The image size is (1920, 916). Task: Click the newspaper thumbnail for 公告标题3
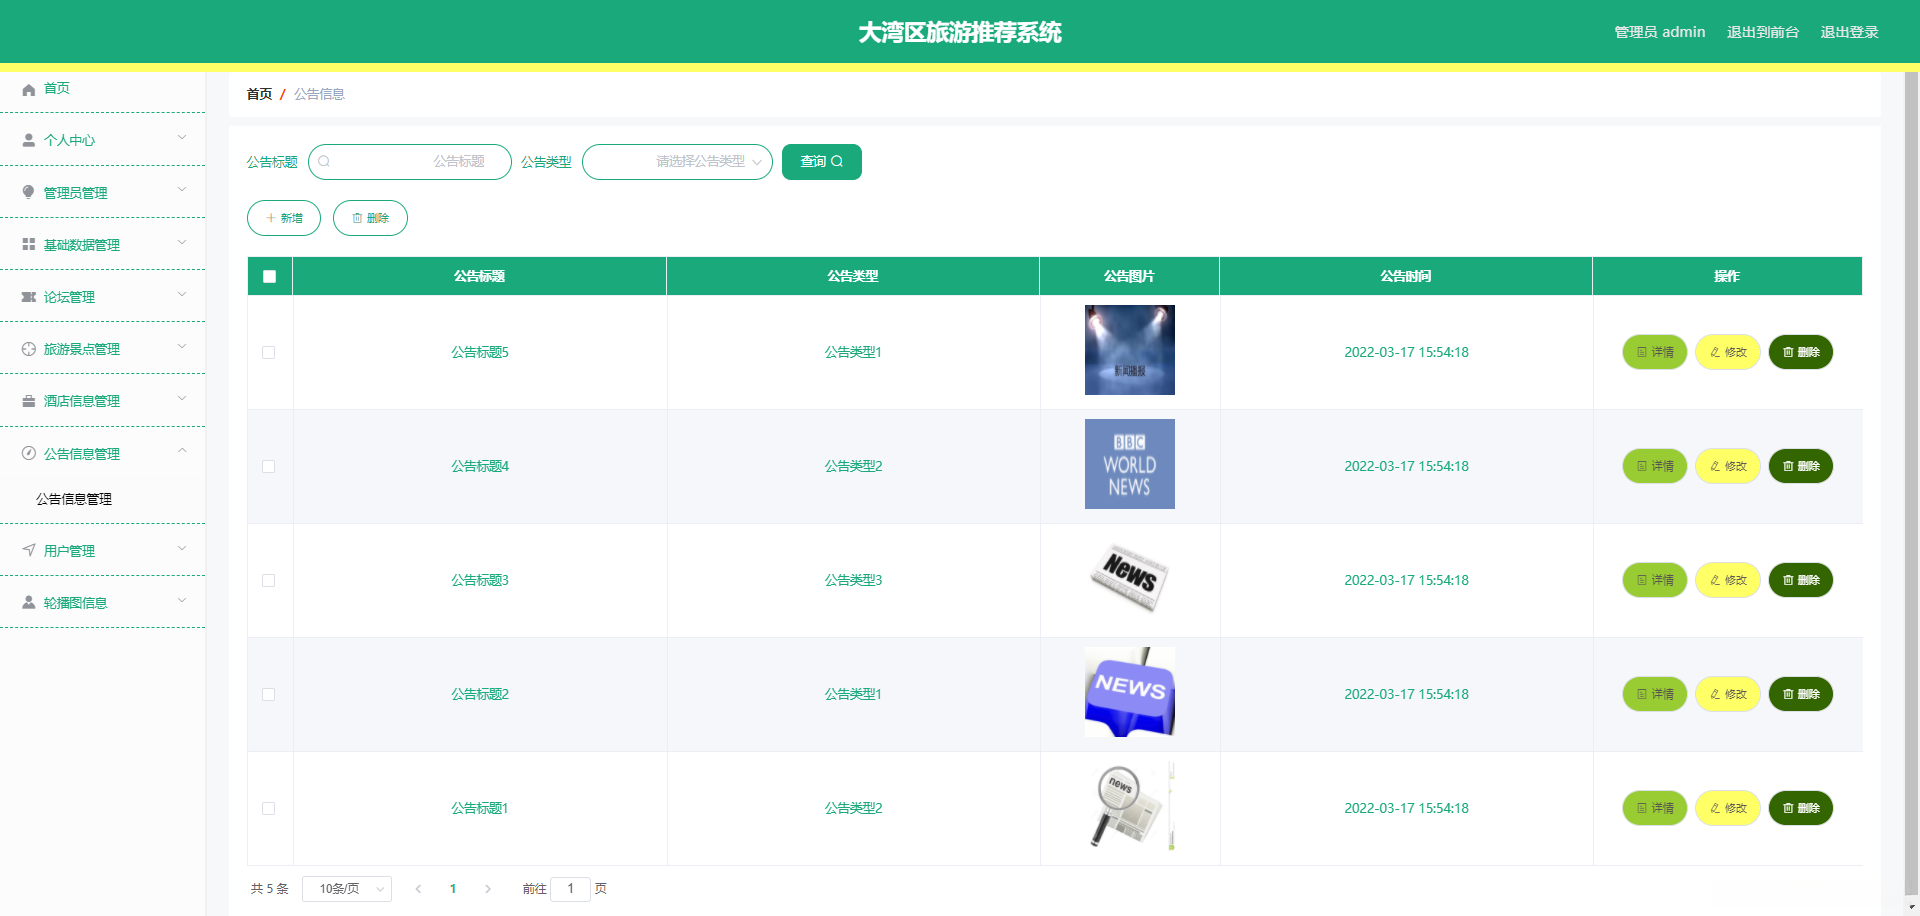(x=1130, y=578)
